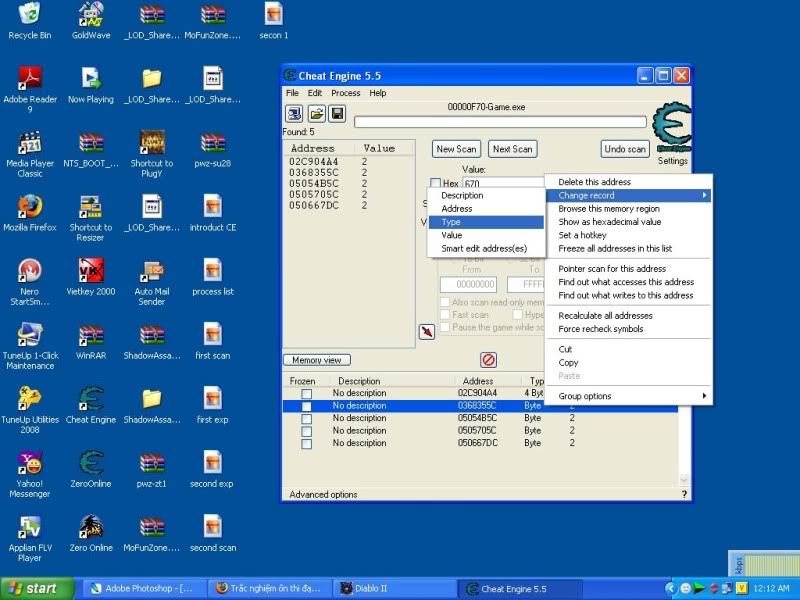Open ZeroOnline desktop icon
800x600 pixels.
[91, 469]
